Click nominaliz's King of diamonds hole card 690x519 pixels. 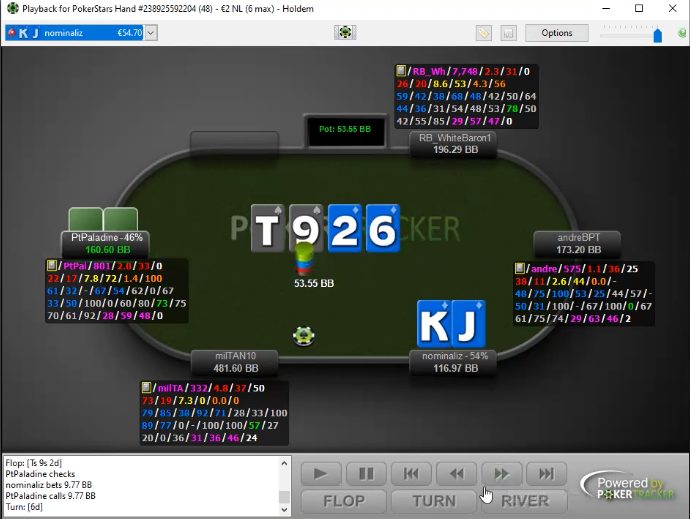(434, 324)
